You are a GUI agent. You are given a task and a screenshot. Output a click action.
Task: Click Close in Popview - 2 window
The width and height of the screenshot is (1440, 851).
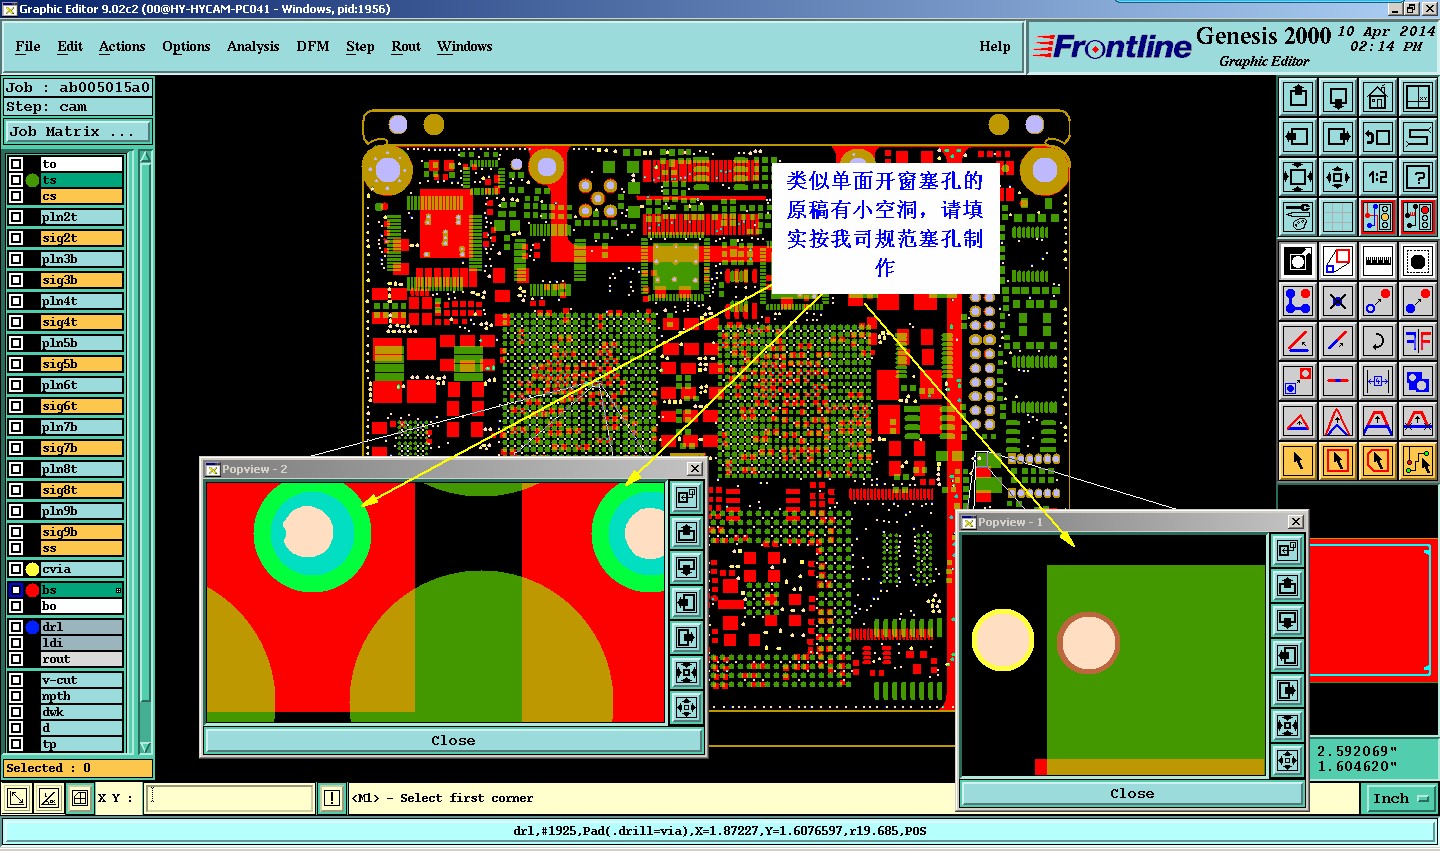coord(453,741)
